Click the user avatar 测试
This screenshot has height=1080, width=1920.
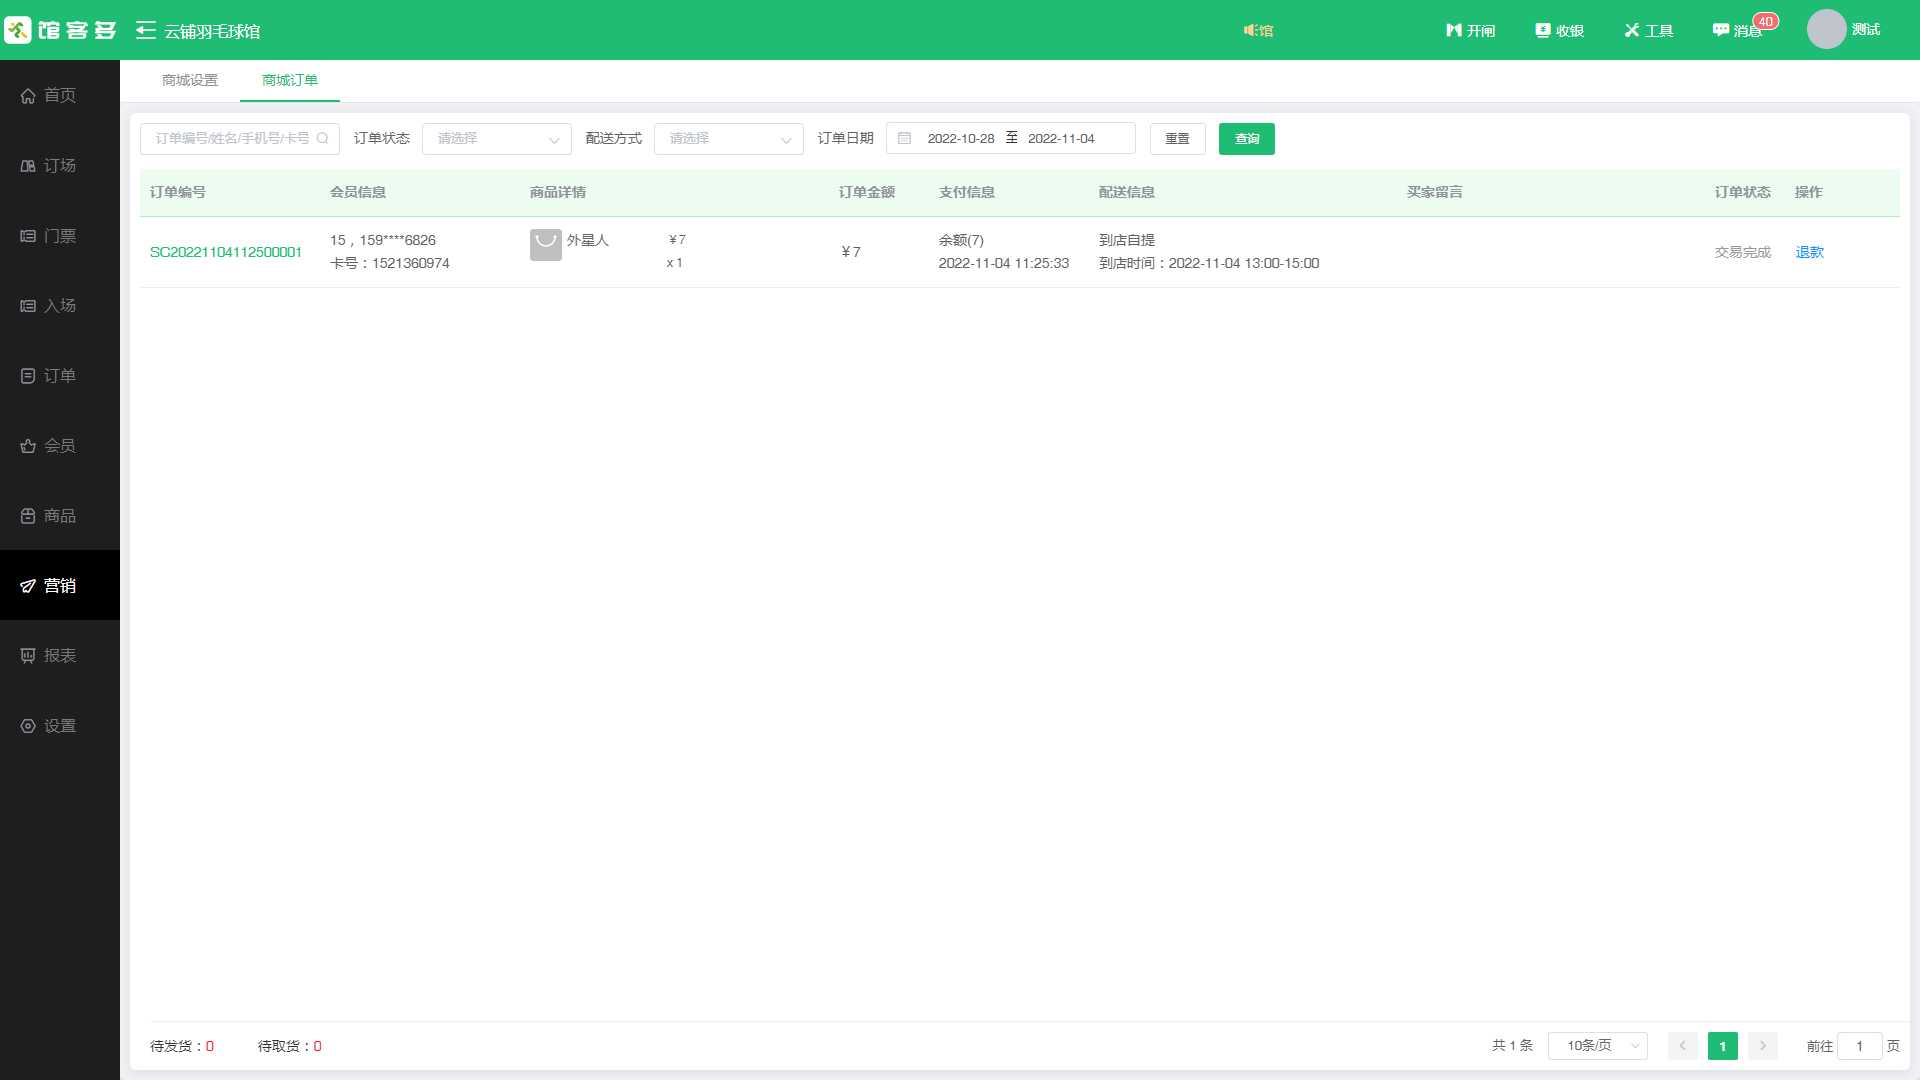tap(1826, 29)
